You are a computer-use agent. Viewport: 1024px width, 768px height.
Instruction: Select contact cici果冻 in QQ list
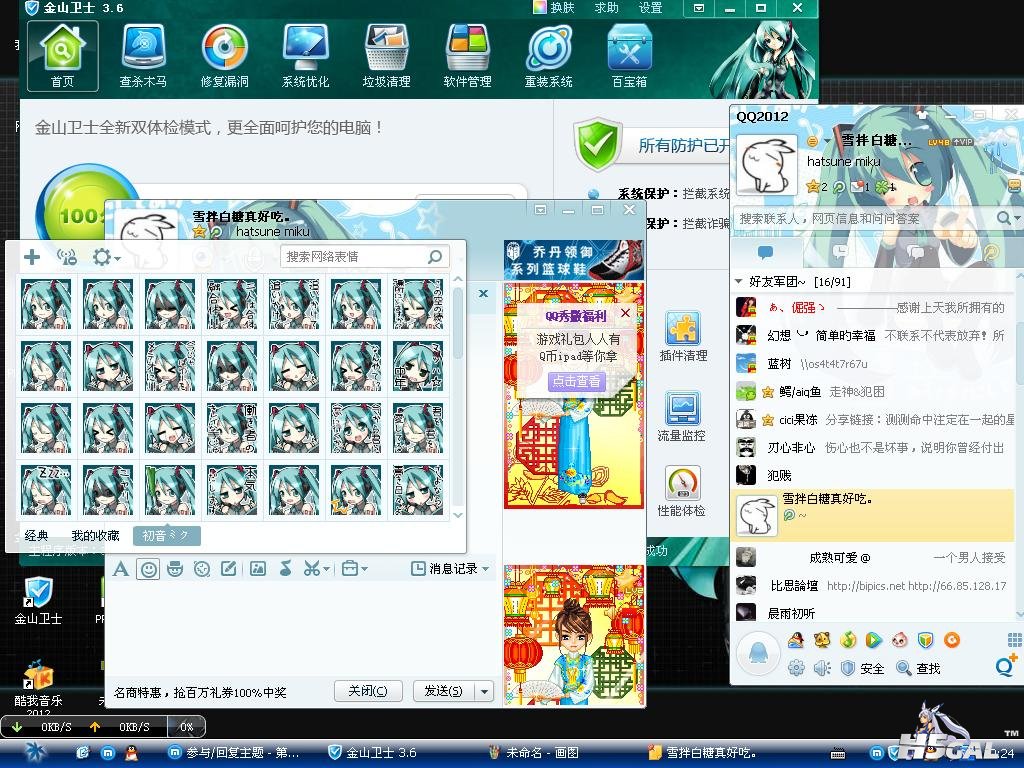(x=874, y=419)
